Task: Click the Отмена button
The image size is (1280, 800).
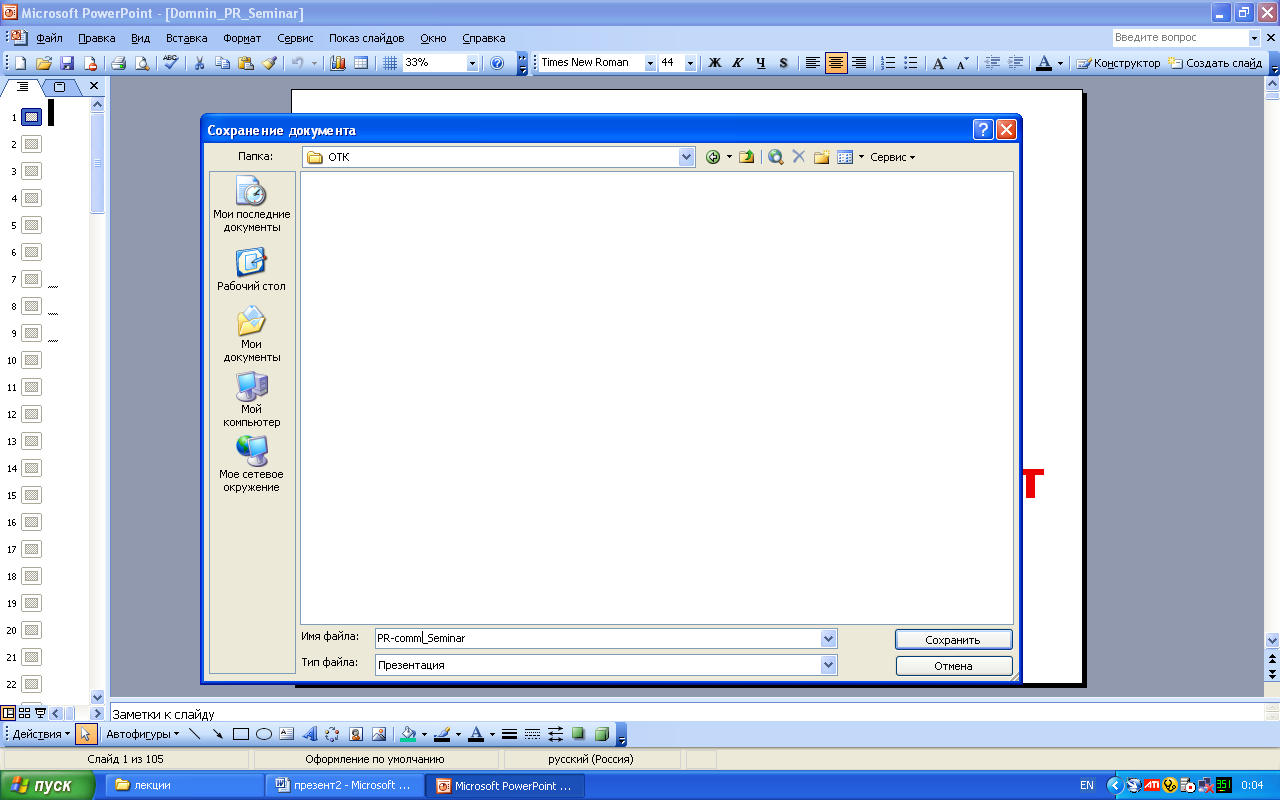Action: pos(954,666)
